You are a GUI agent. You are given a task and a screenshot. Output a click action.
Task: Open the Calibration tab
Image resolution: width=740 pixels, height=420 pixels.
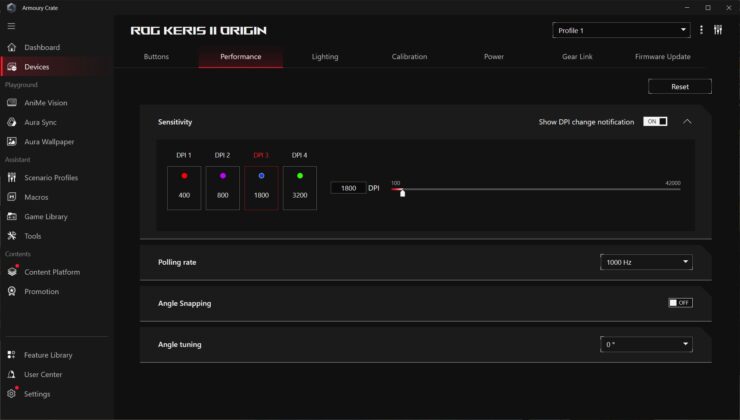409,57
